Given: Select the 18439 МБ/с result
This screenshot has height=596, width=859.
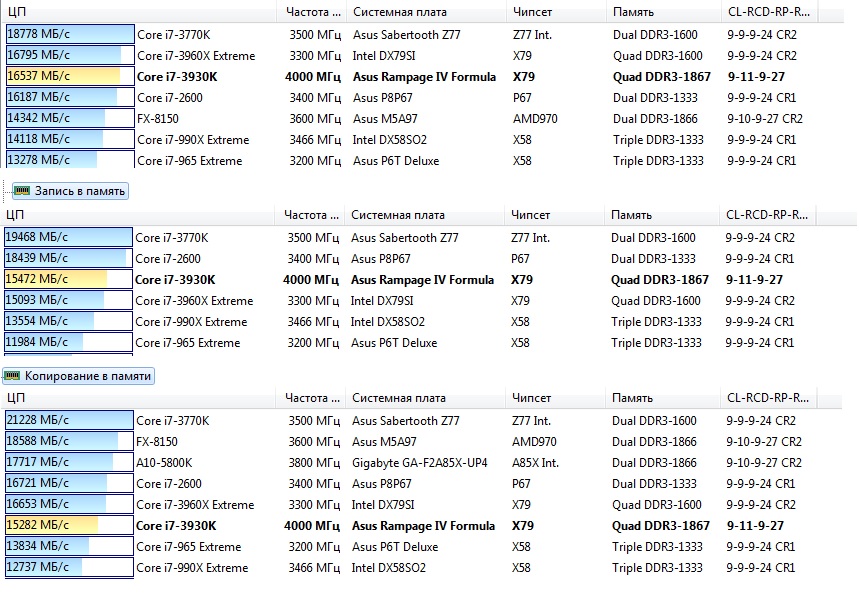Looking at the screenshot, I should [x=68, y=258].
